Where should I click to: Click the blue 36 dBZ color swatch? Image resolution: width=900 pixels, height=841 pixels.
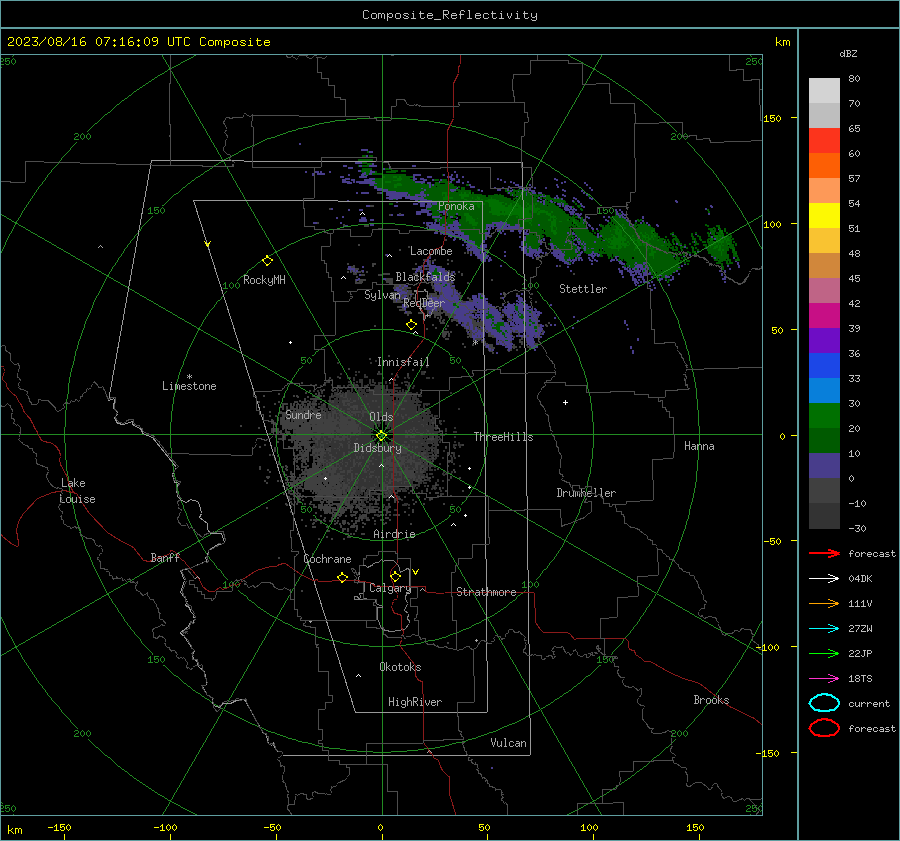(824, 366)
